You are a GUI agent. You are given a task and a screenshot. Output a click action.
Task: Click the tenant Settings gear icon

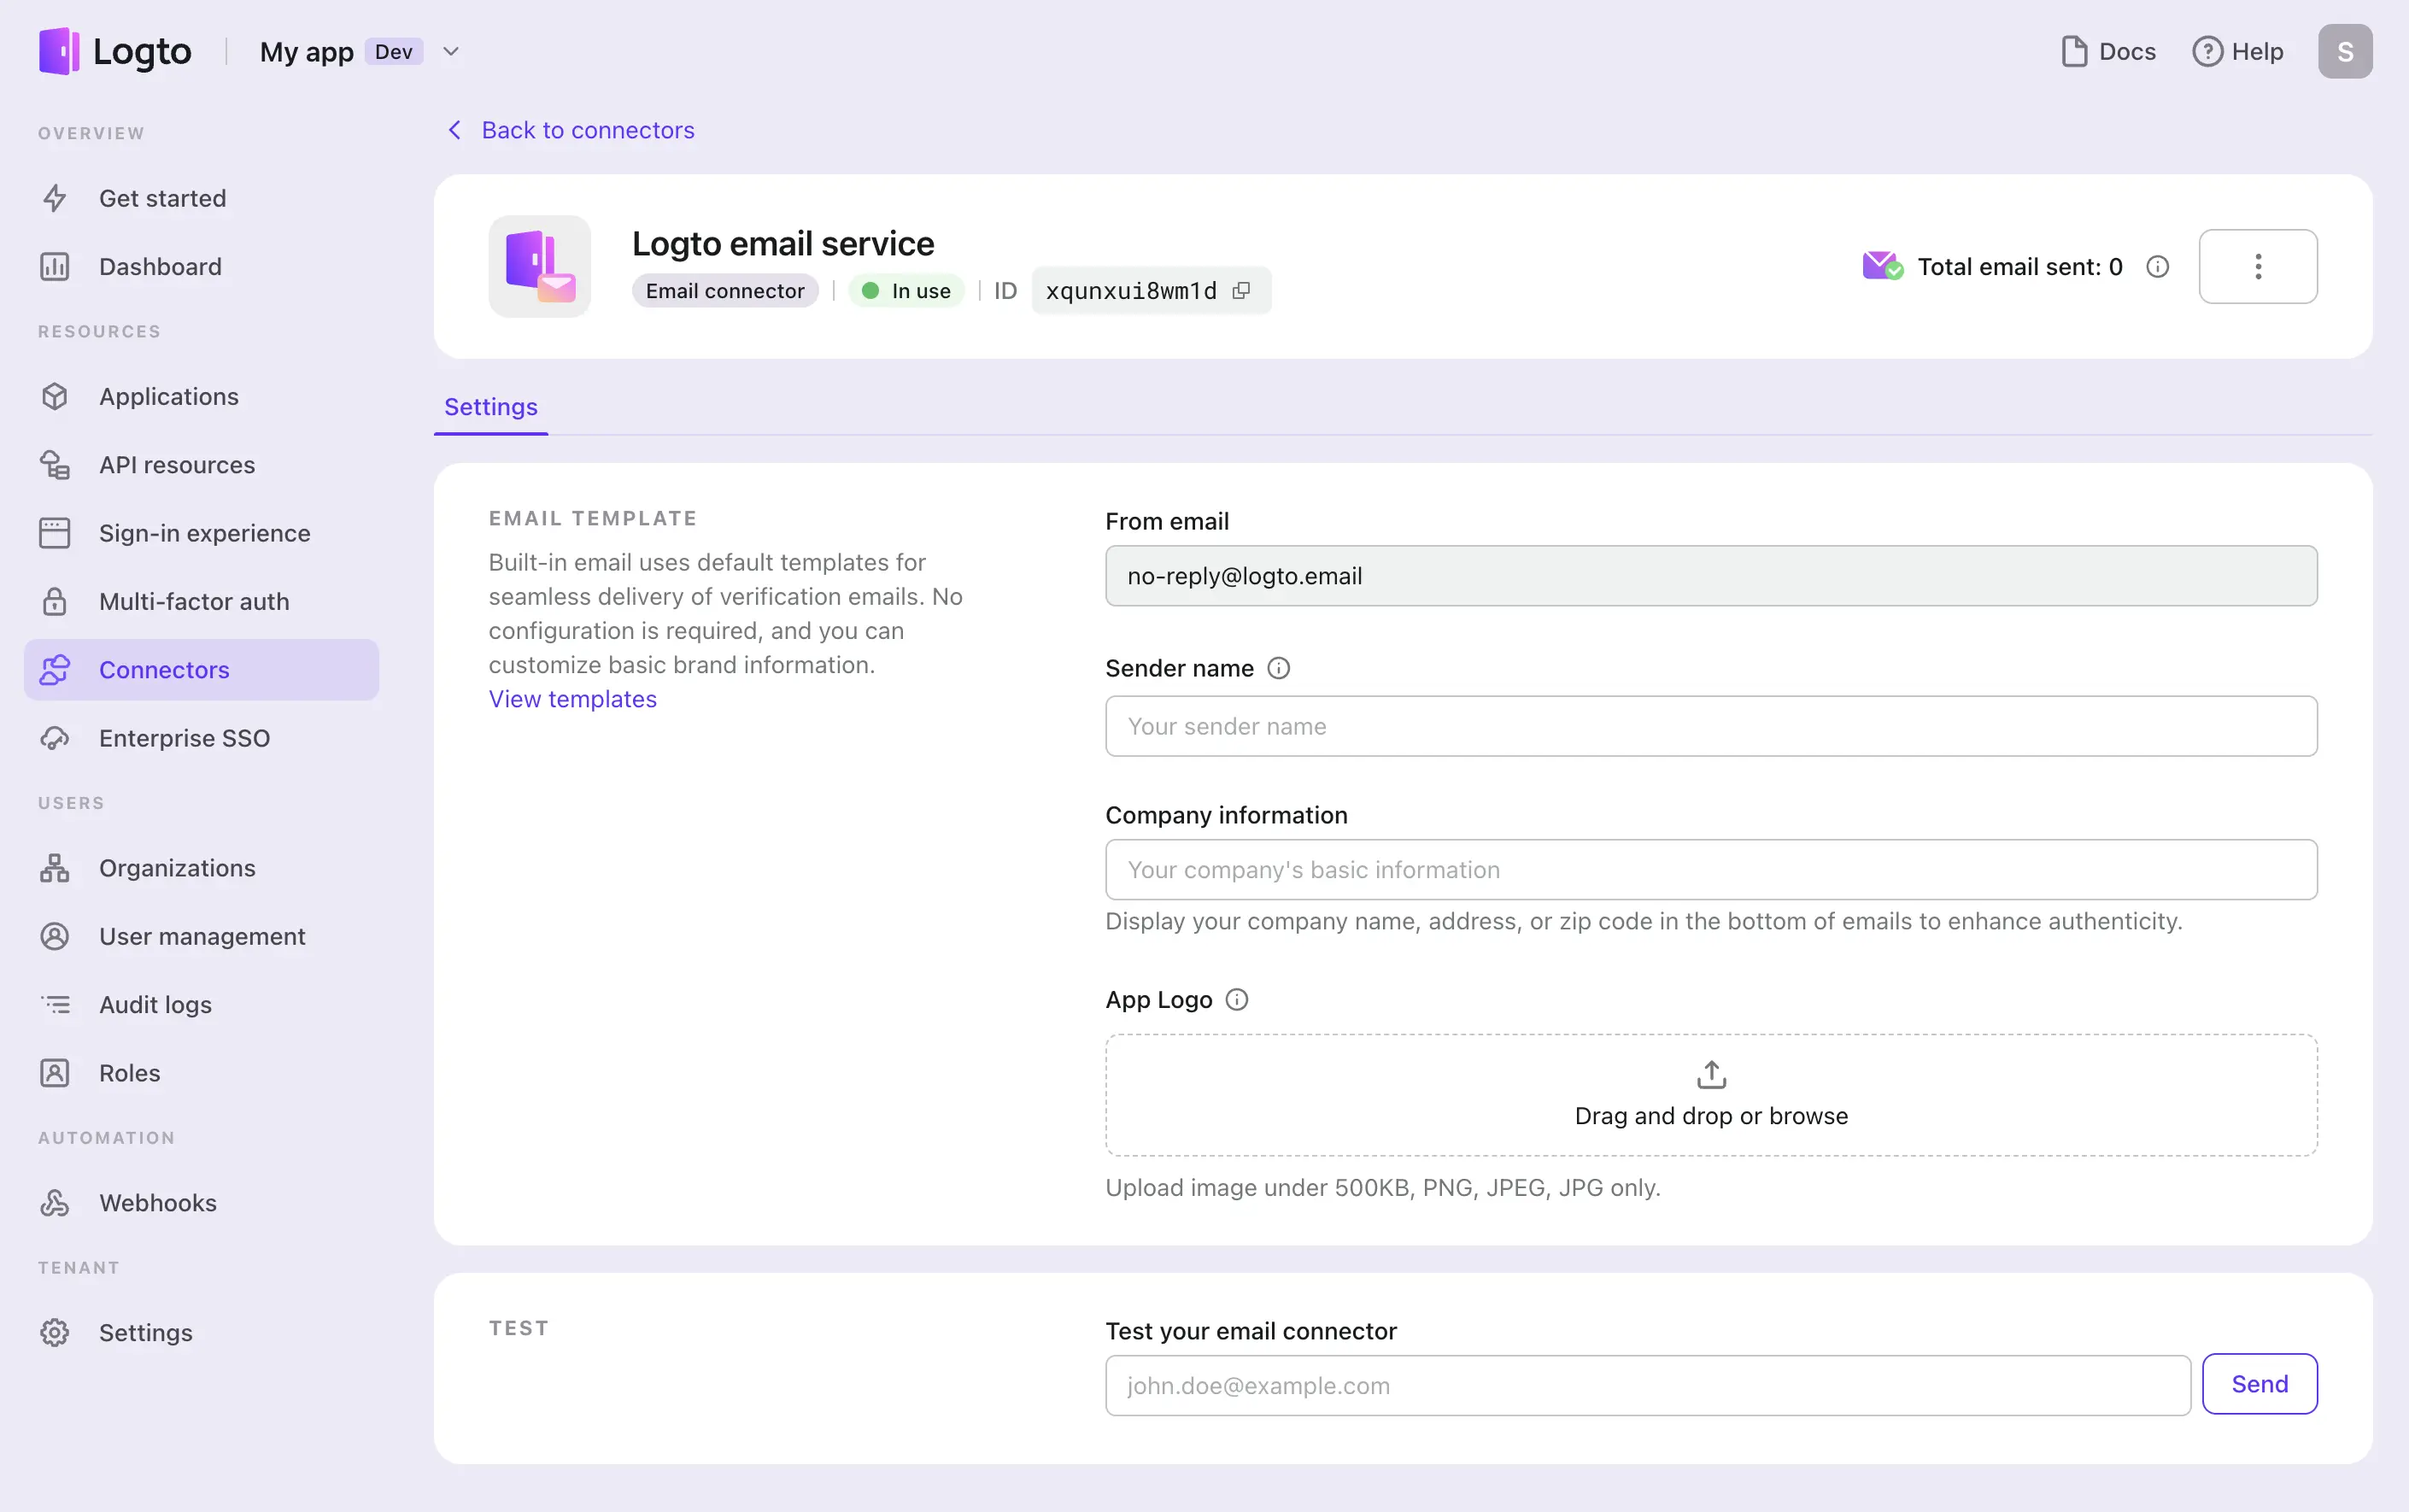(55, 1333)
